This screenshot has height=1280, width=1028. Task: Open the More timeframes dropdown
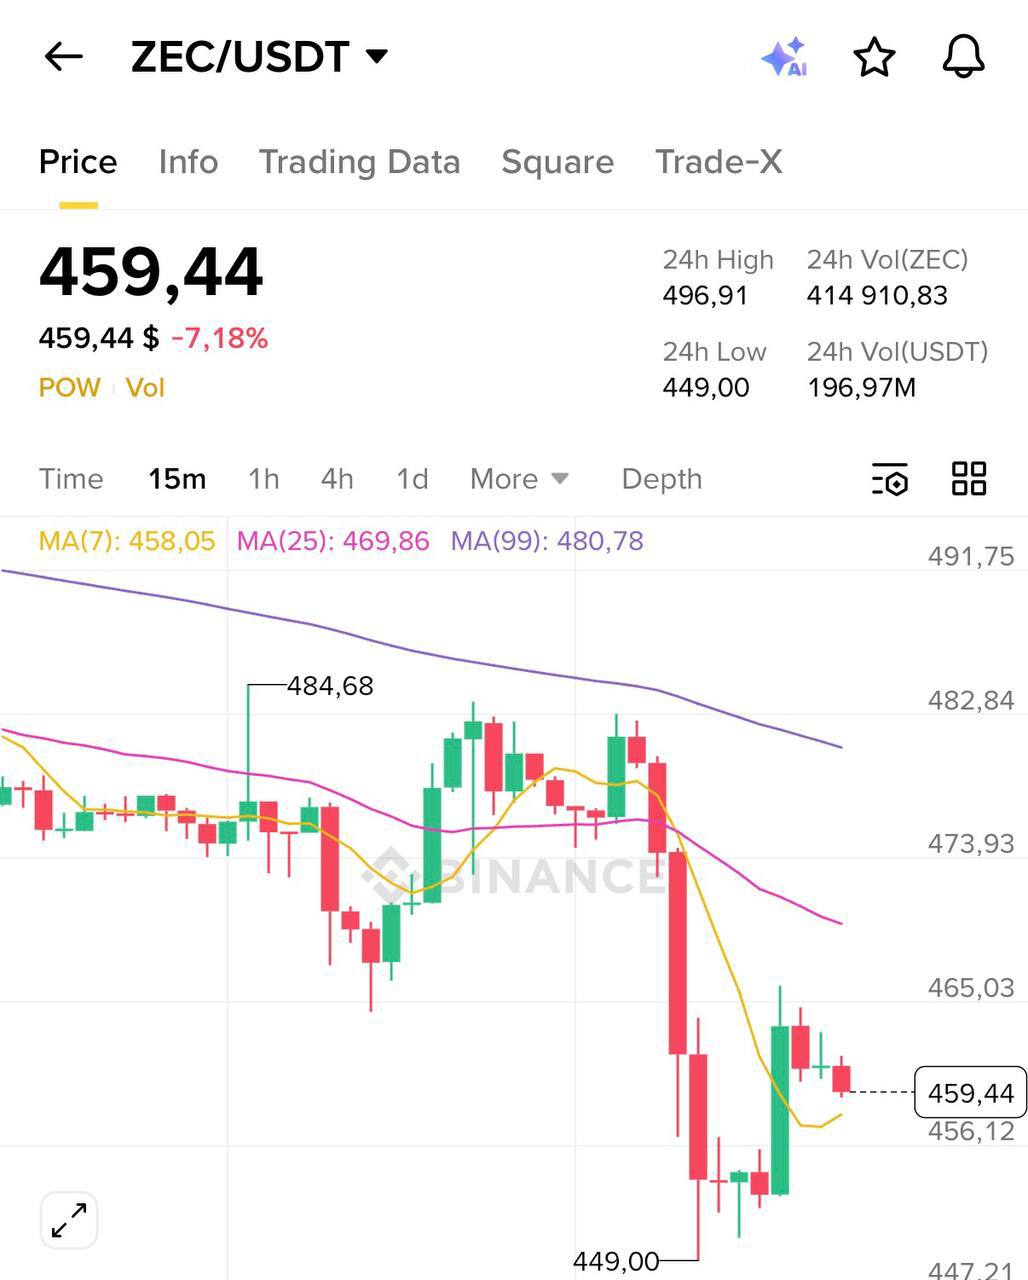coord(519,479)
